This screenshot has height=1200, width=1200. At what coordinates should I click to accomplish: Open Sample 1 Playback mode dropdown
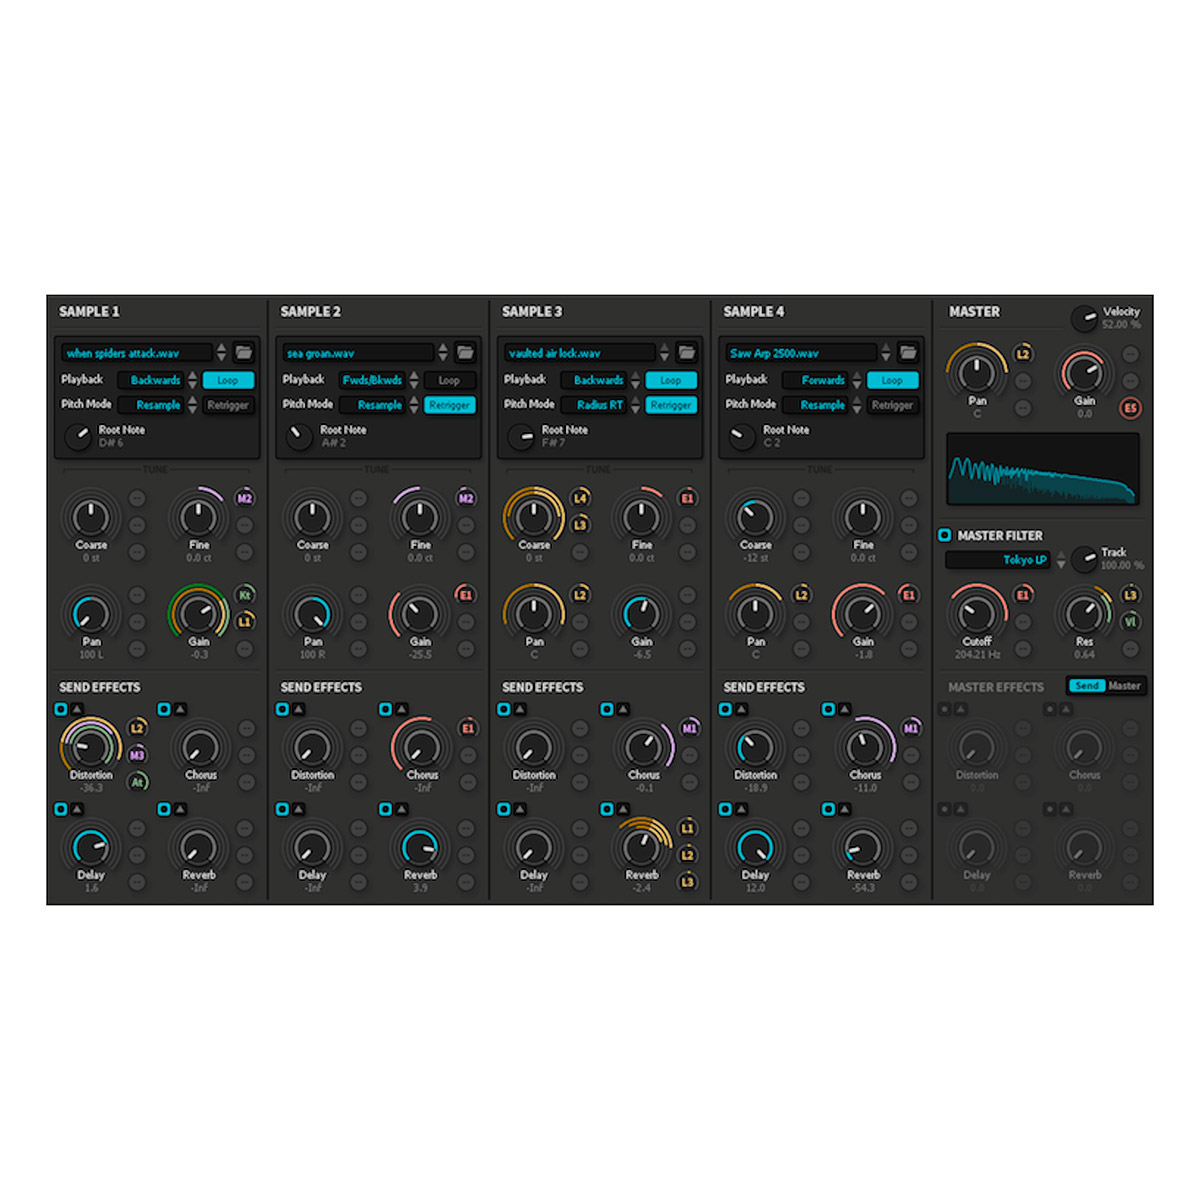tap(157, 381)
